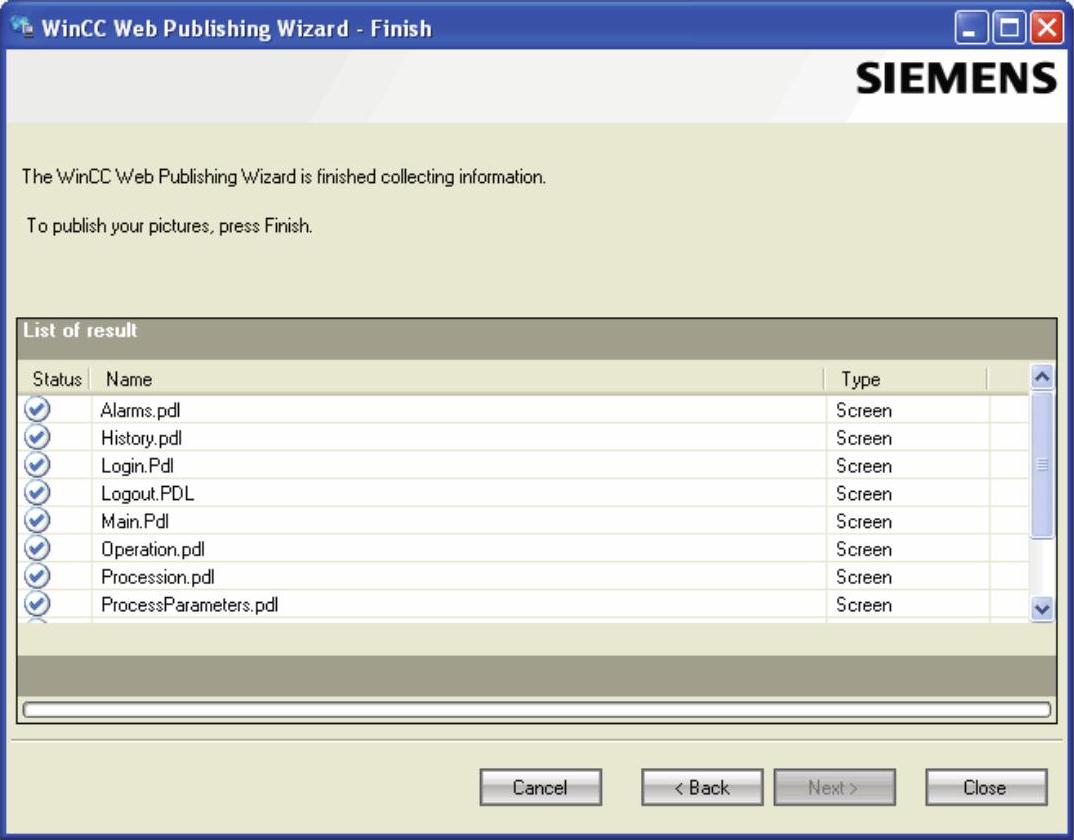Click the status checkmark icon beside Logout.PDL
Viewport: 1074px width, 840px height.
click(x=37, y=493)
